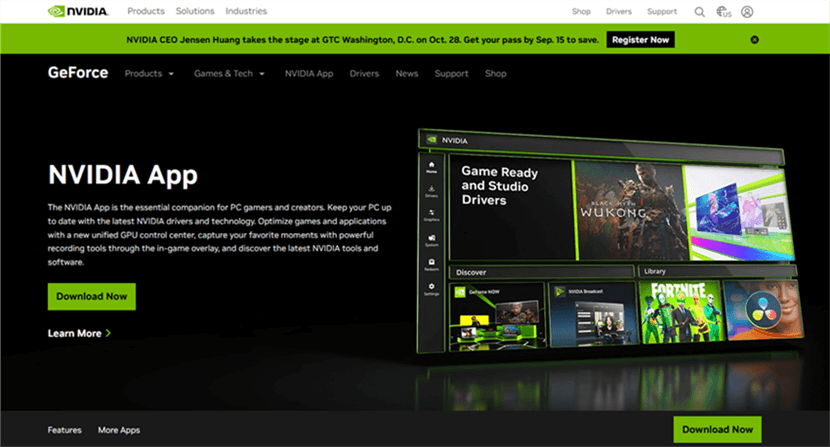830x447 pixels.
Task: Click the Black Myth Wukong thumbnail
Action: 630,211
